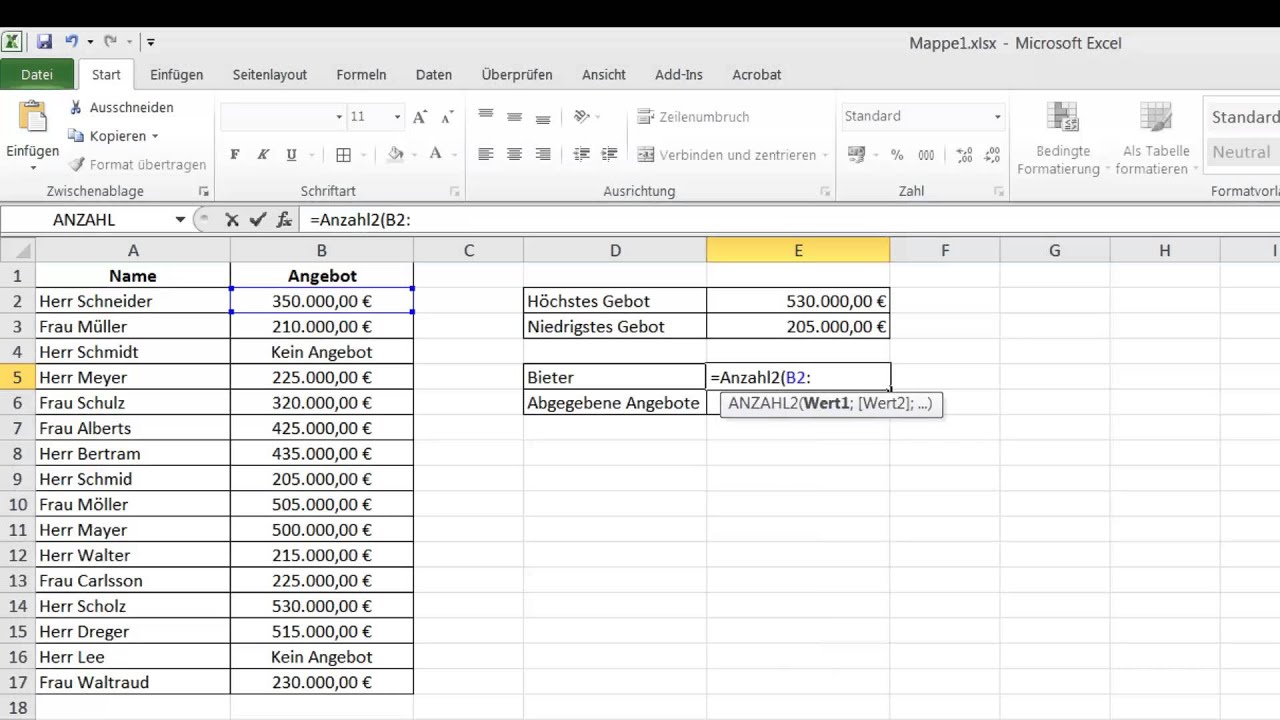Click Format übertragen paintbrush
Image resolution: width=1280 pixels, height=720 pixels.
(138, 164)
